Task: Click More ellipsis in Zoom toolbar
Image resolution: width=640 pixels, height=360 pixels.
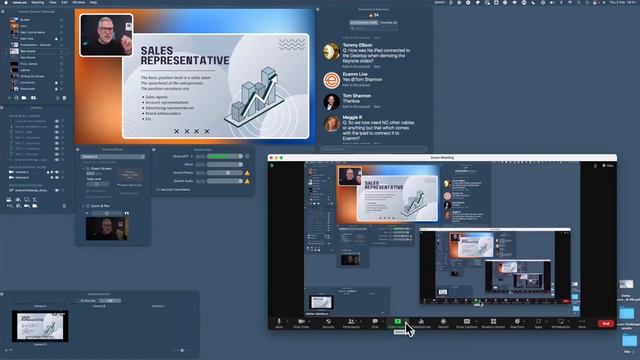Action: (x=582, y=322)
